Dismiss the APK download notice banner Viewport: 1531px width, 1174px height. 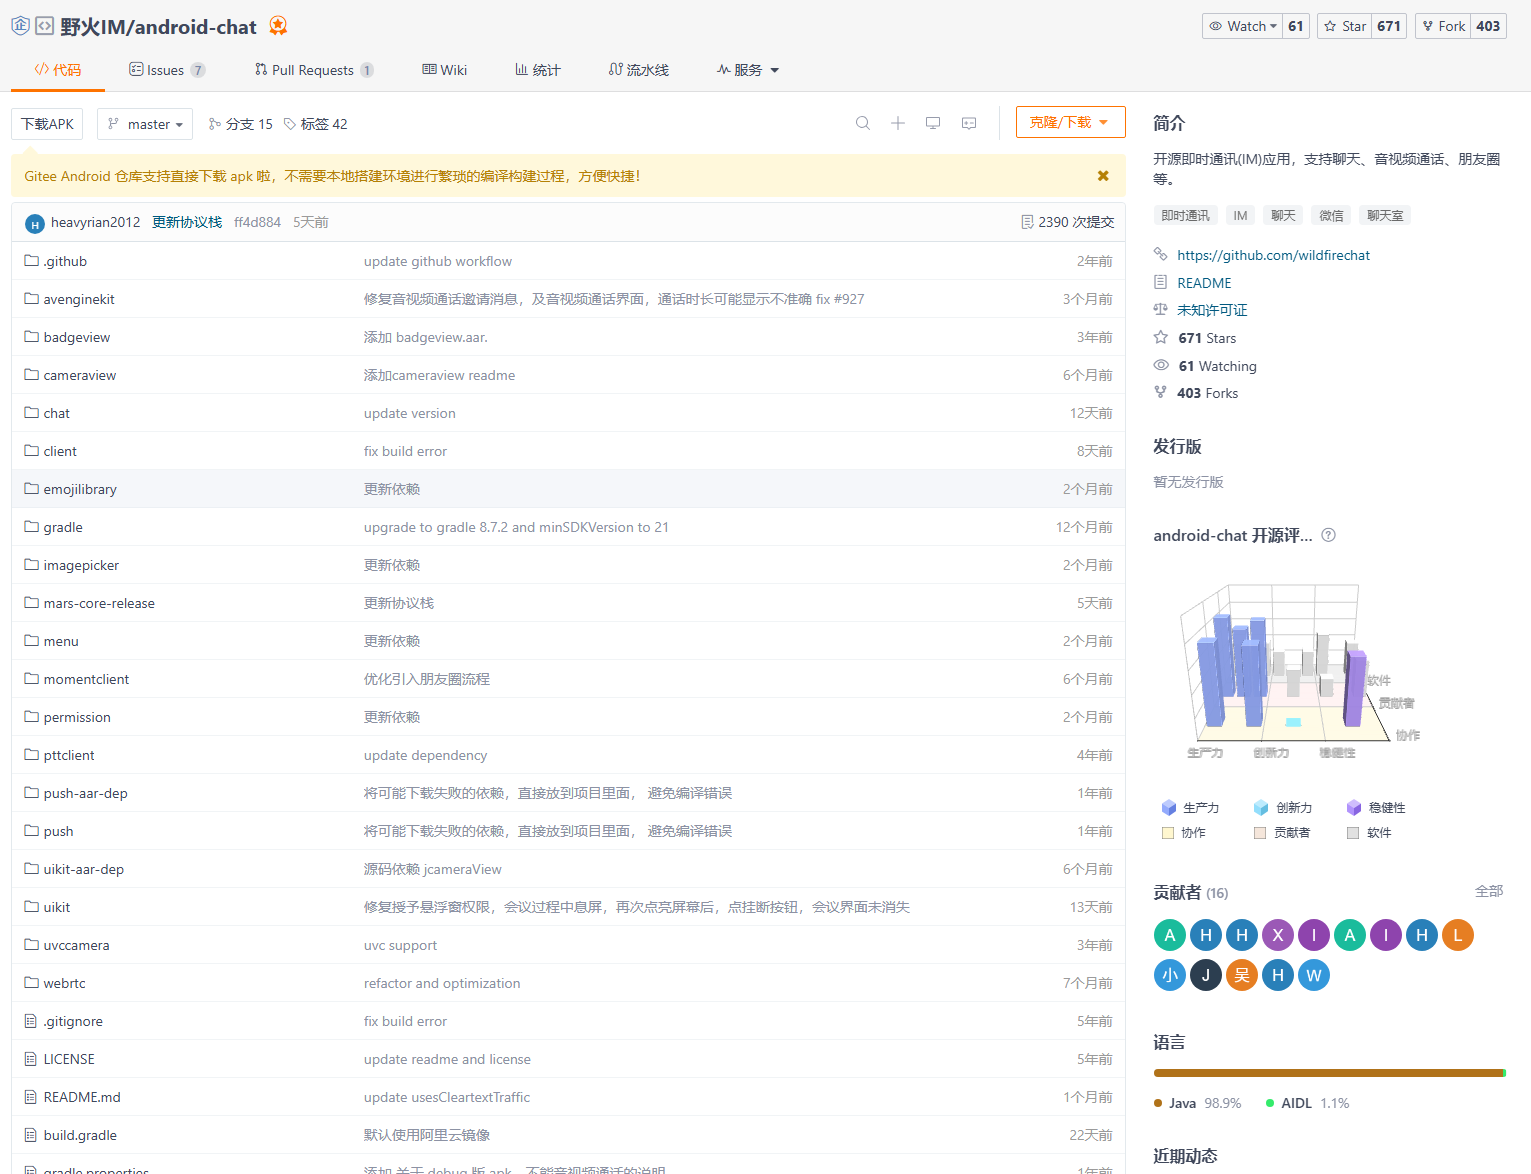[1103, 176]
